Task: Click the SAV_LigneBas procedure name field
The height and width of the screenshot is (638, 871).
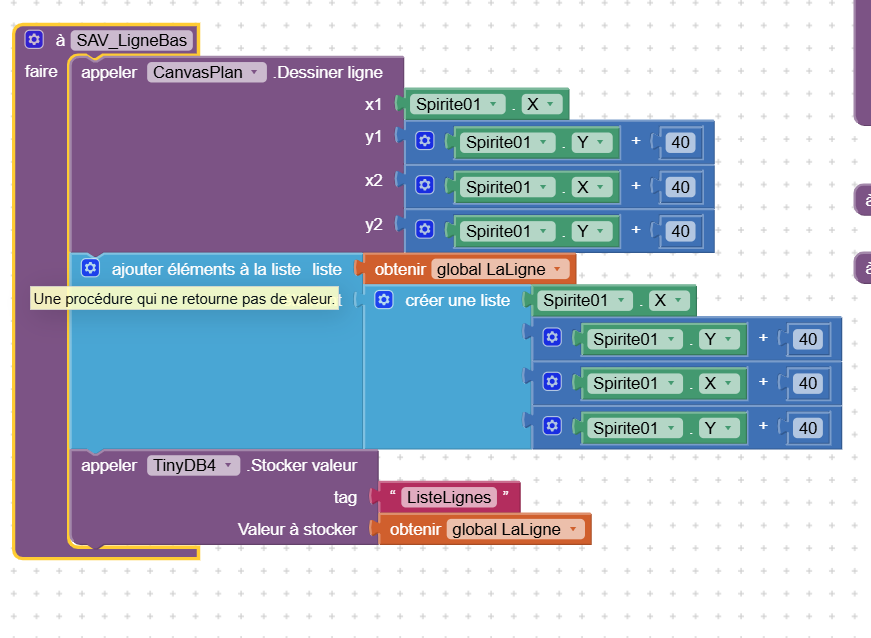Action: [x=132, y=40]
